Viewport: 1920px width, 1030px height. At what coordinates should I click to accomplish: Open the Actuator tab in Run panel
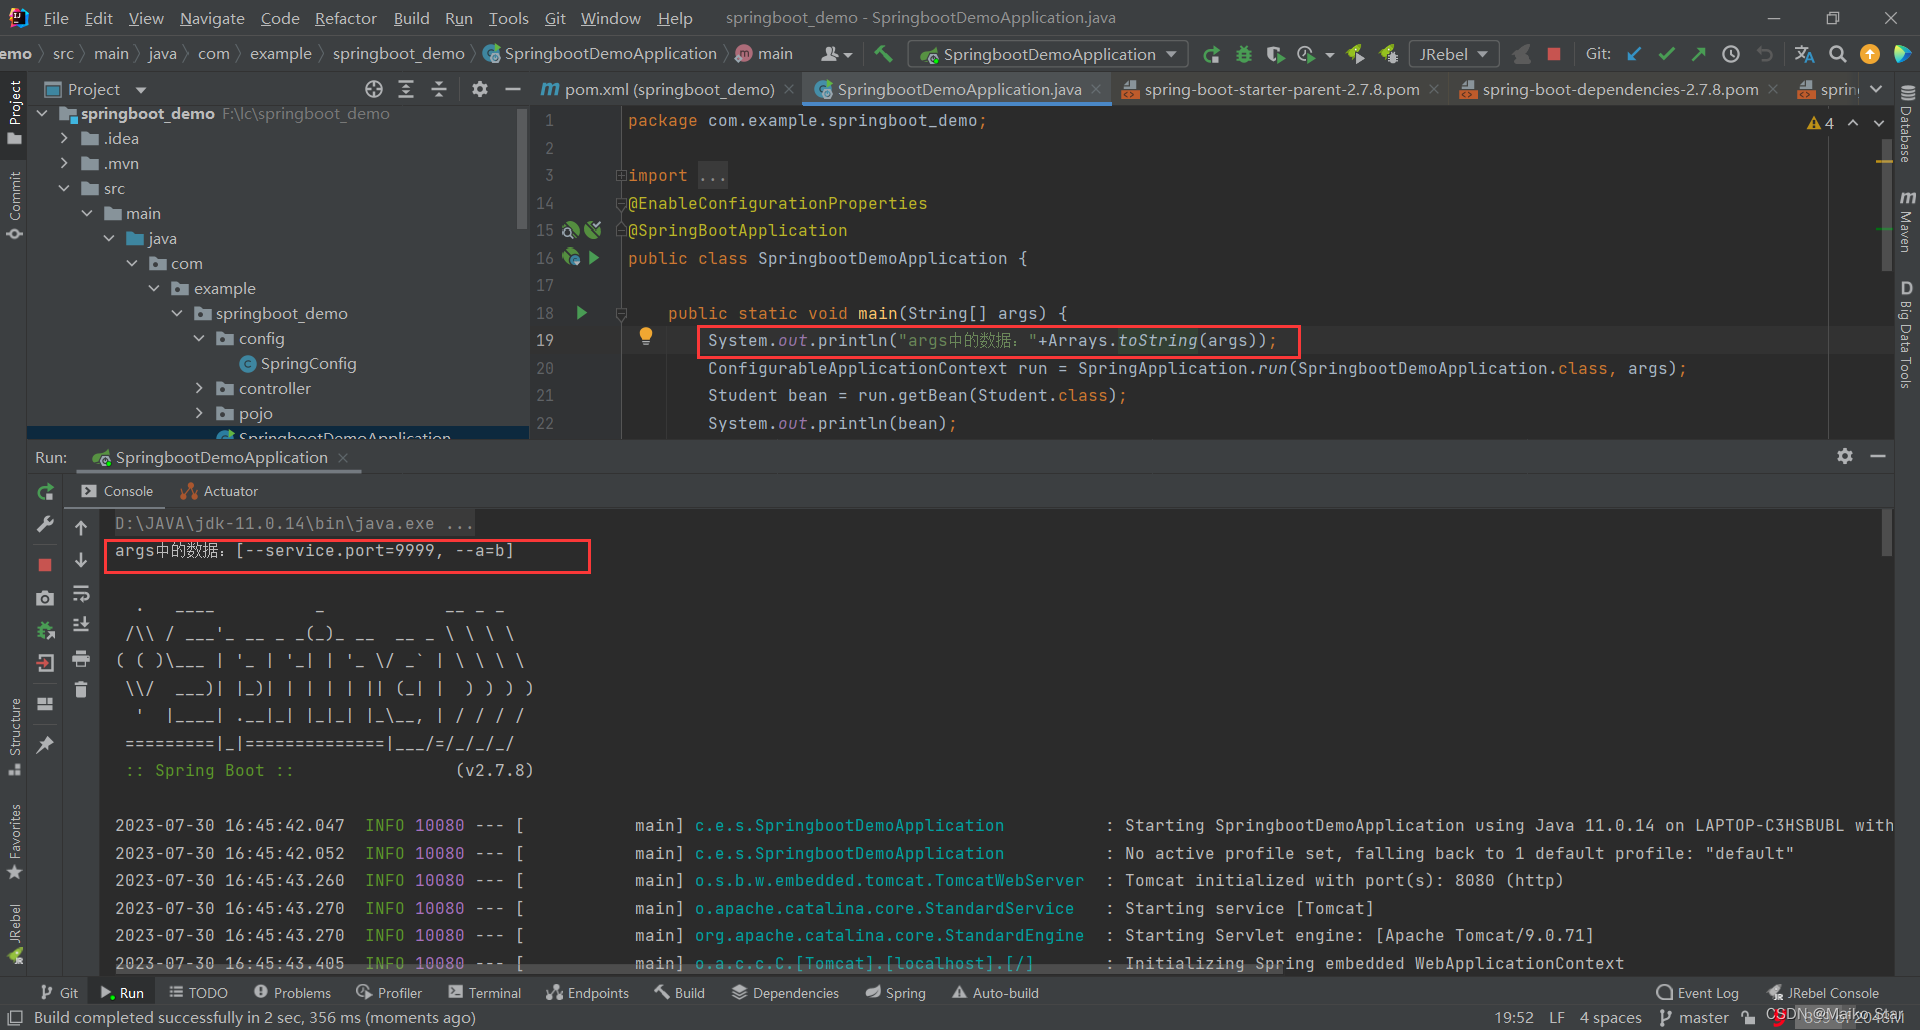219,491
